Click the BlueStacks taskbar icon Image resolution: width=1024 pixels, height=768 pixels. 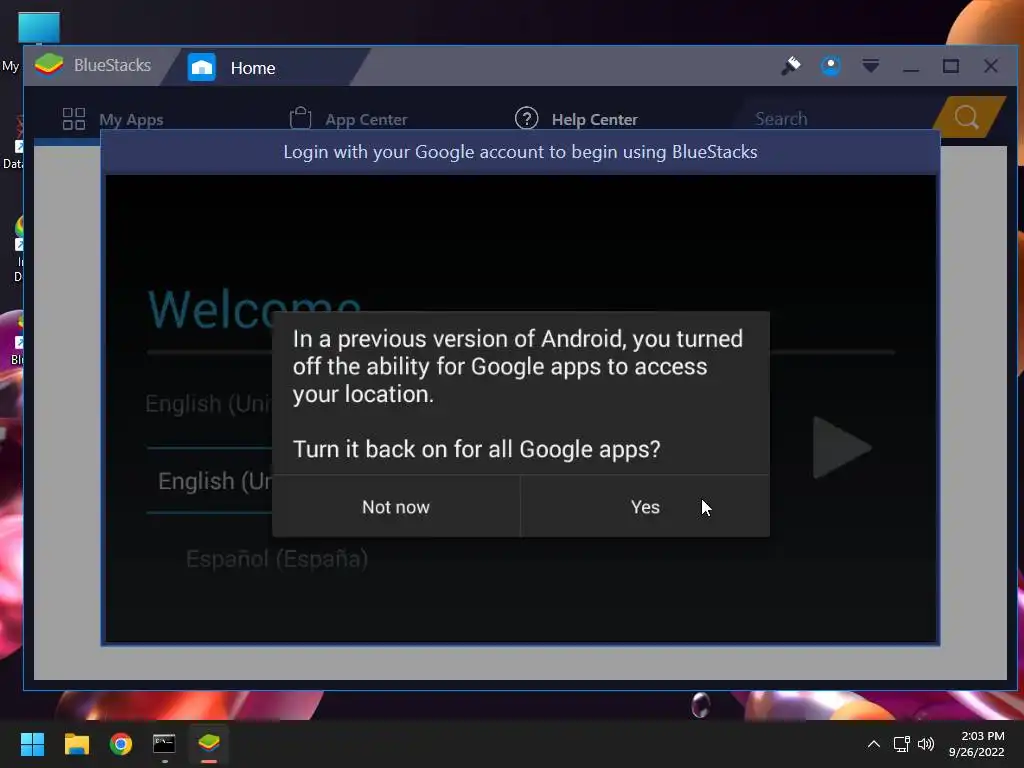[209, 744]
